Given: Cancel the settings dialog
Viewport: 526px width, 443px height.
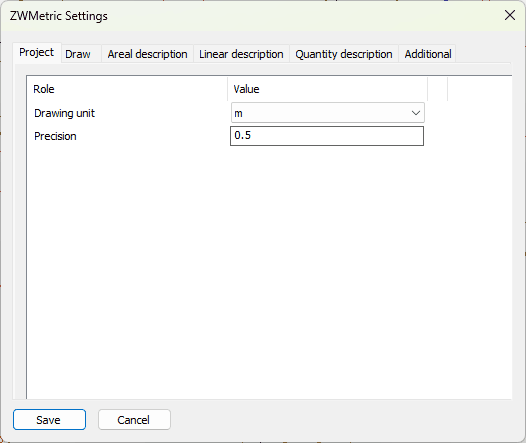Looking at the screenshot, I should click(x=134, y=420).
